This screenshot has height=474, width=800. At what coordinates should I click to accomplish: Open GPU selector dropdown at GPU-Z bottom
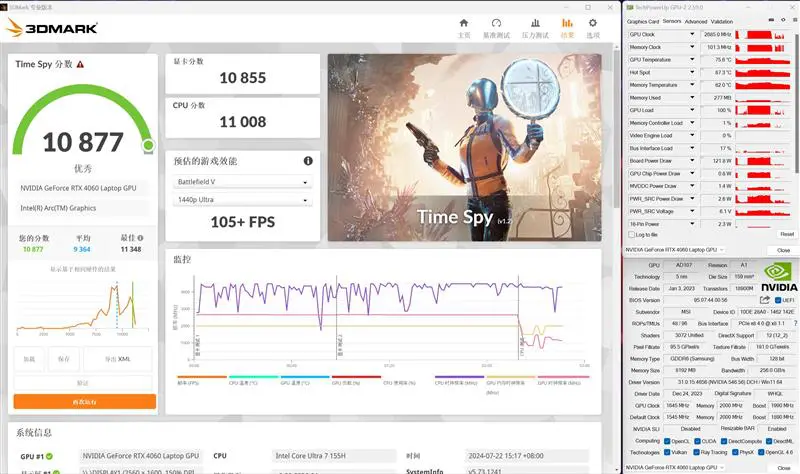coord(675,467)
